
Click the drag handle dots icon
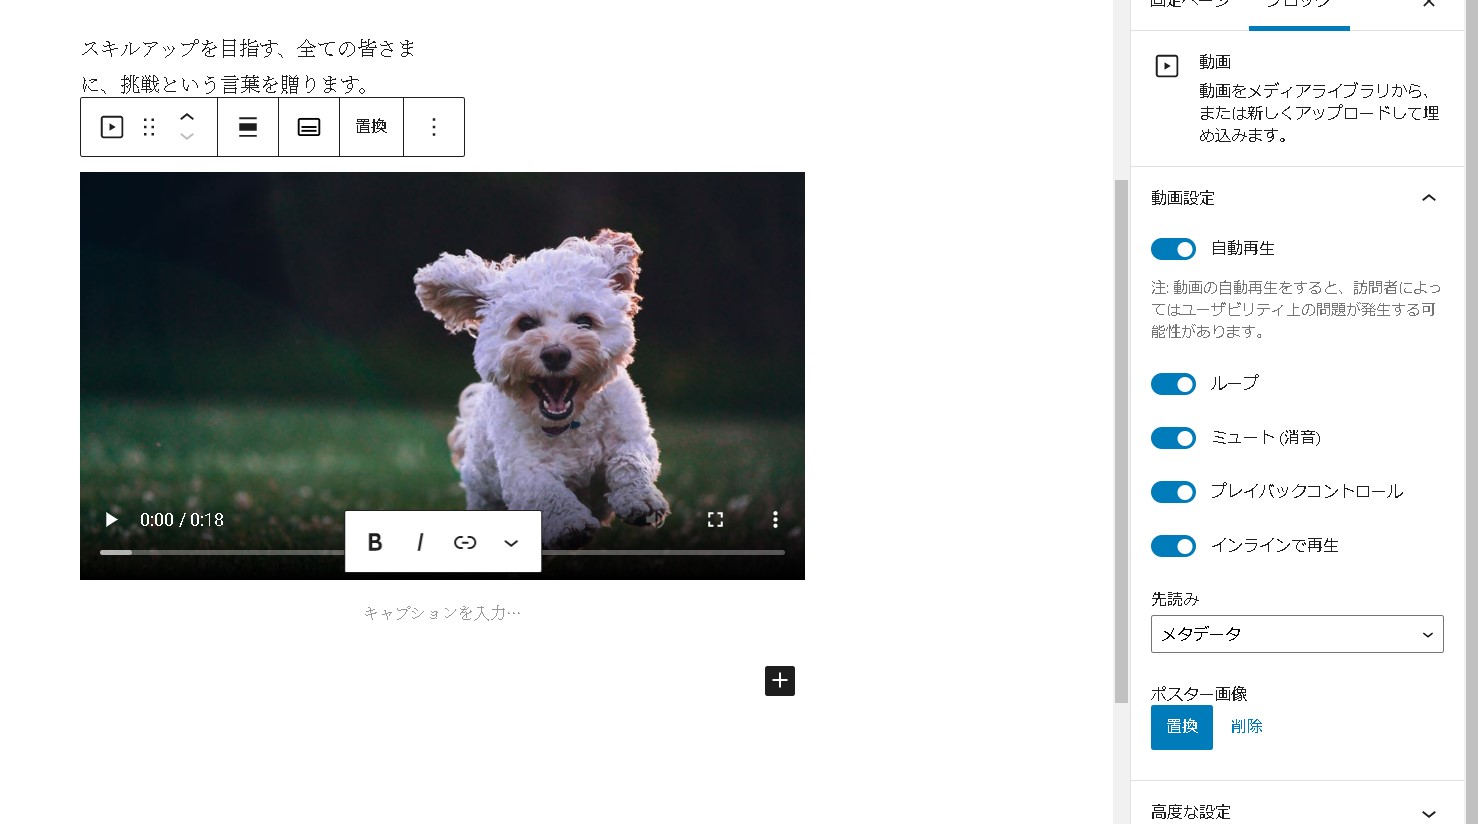pos(149,127)
